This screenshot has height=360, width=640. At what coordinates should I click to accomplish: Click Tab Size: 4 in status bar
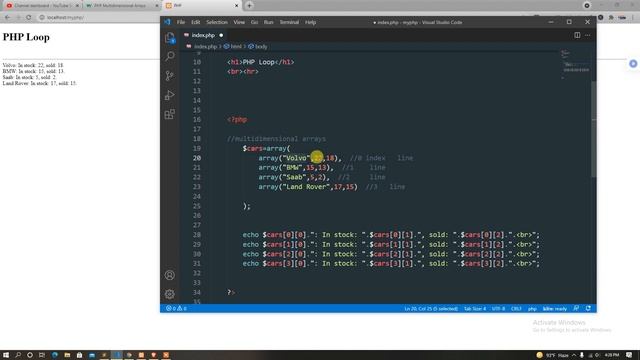click(x=475, y=309)
